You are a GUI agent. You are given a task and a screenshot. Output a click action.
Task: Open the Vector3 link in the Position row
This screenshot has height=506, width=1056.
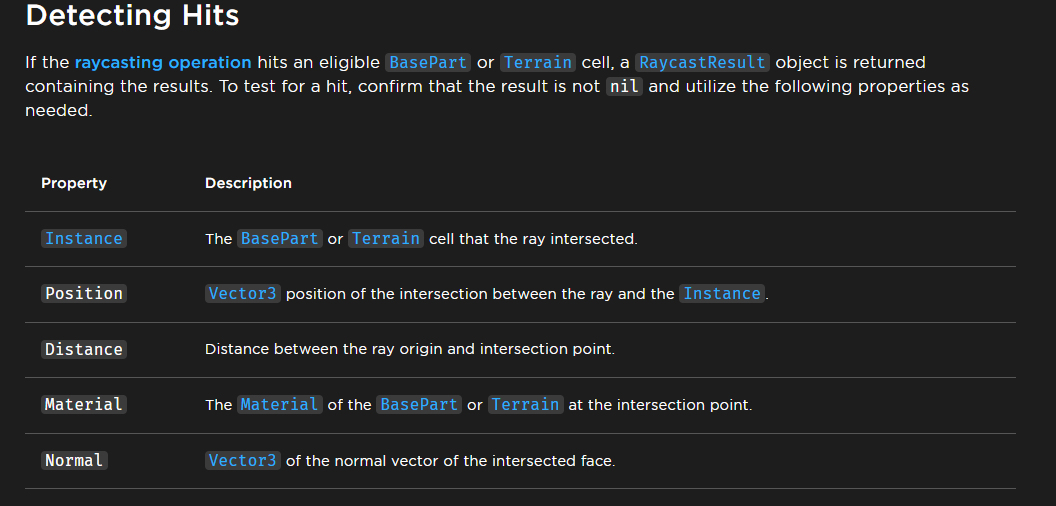click(243, 294)
